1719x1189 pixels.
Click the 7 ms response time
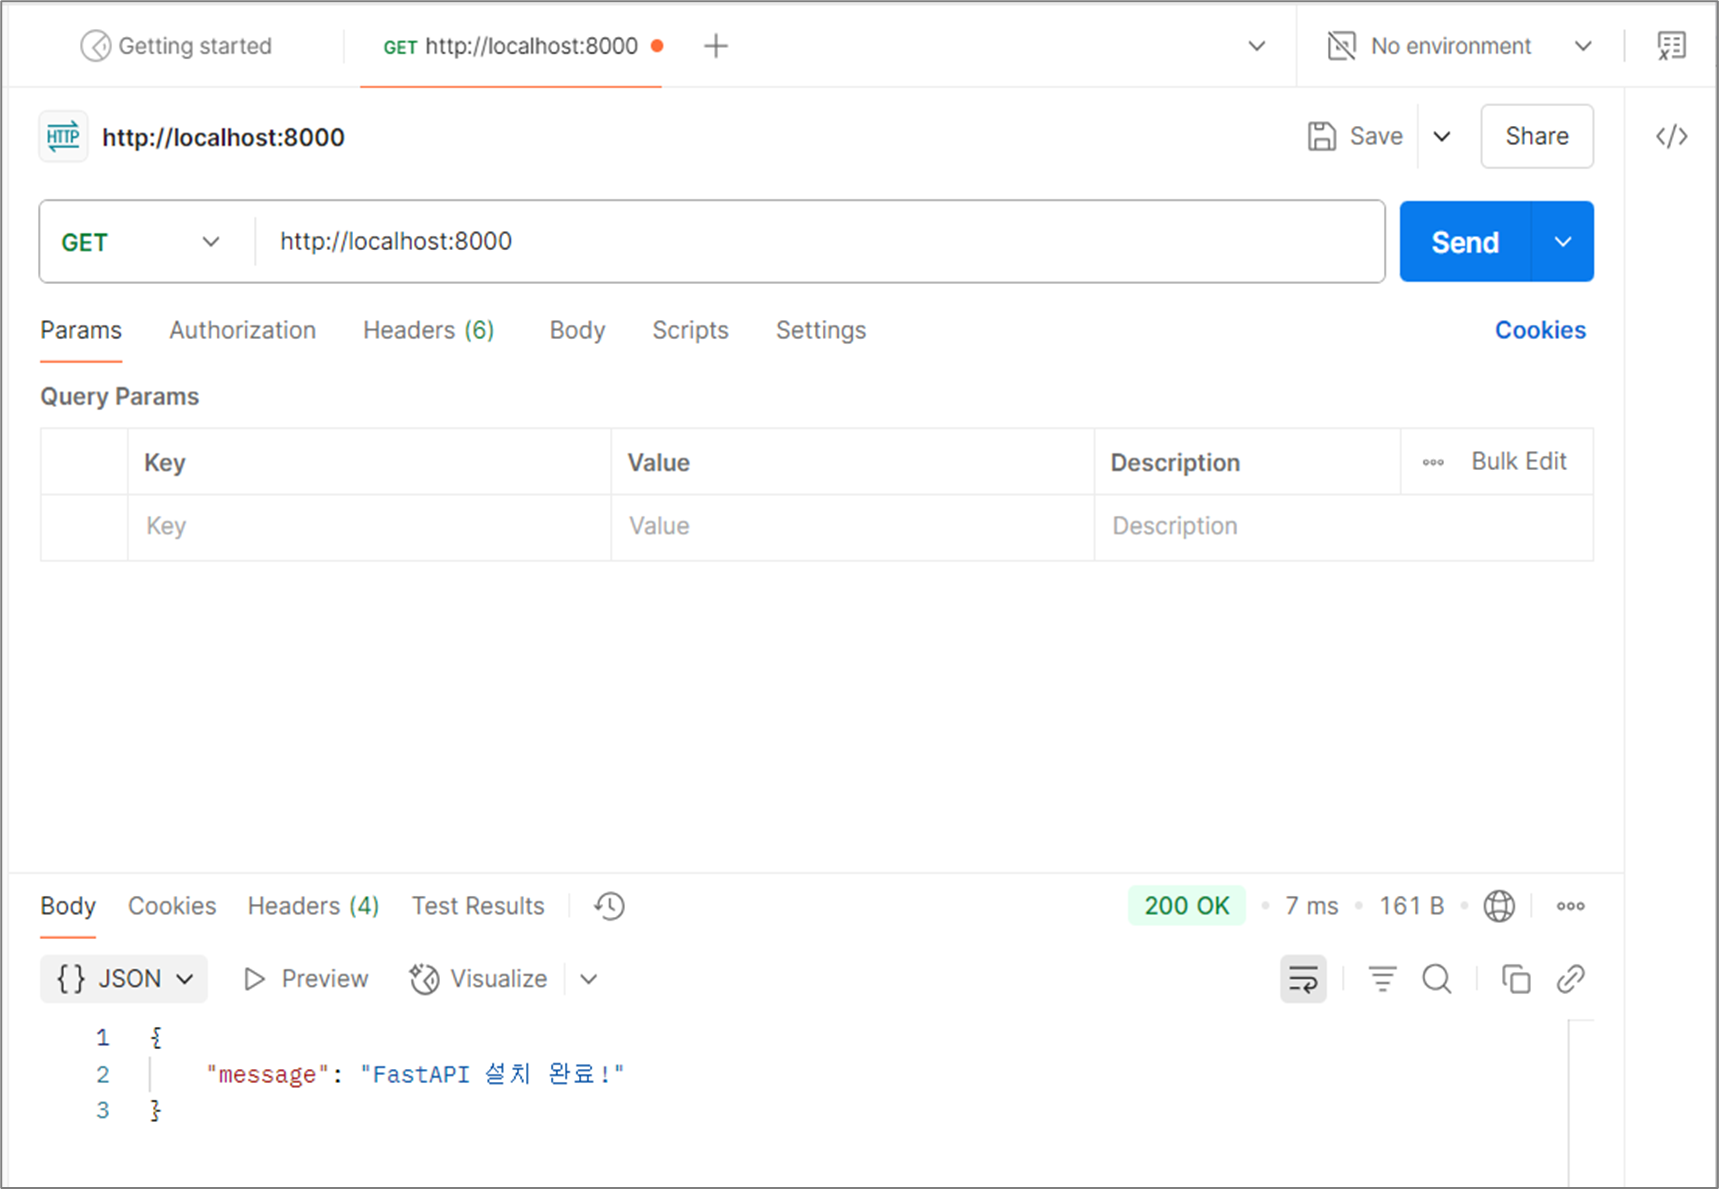(x=1311, y=906)
